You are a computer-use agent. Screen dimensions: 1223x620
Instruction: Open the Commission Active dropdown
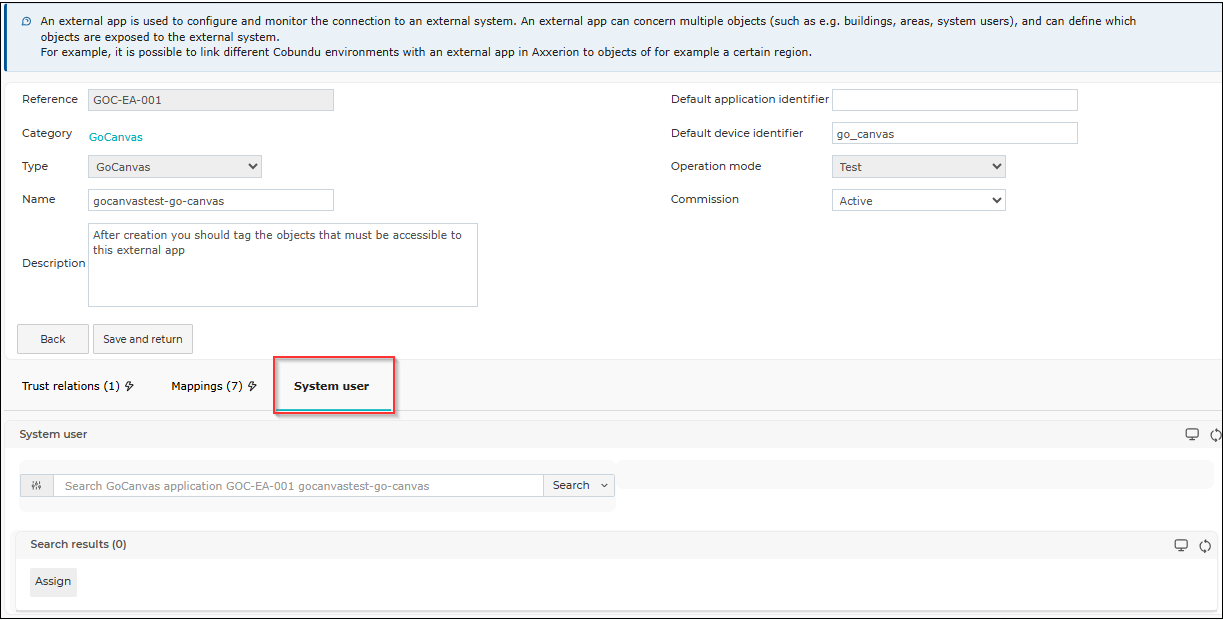[x=918, y=201]
